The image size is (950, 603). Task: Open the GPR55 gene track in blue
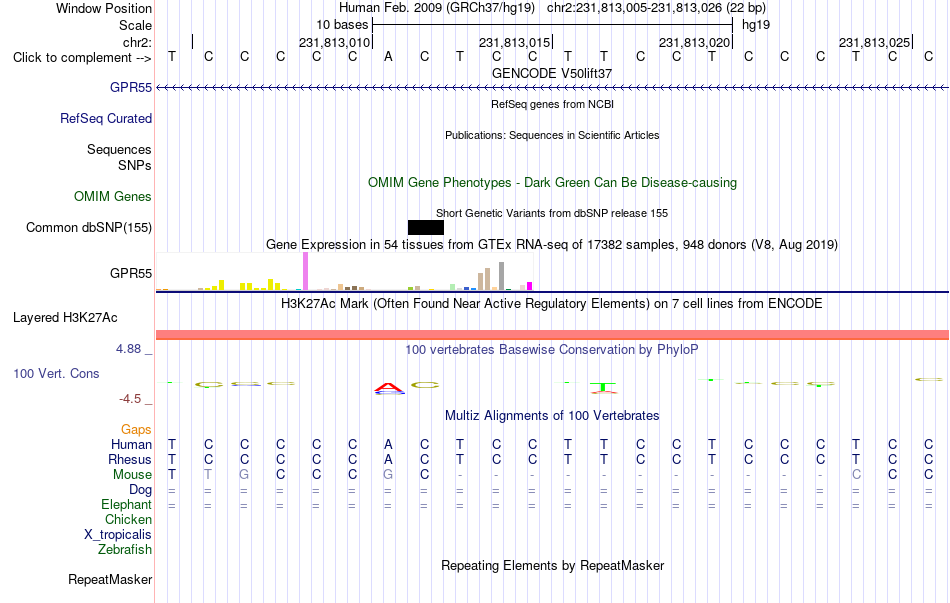tap(552, 88)
